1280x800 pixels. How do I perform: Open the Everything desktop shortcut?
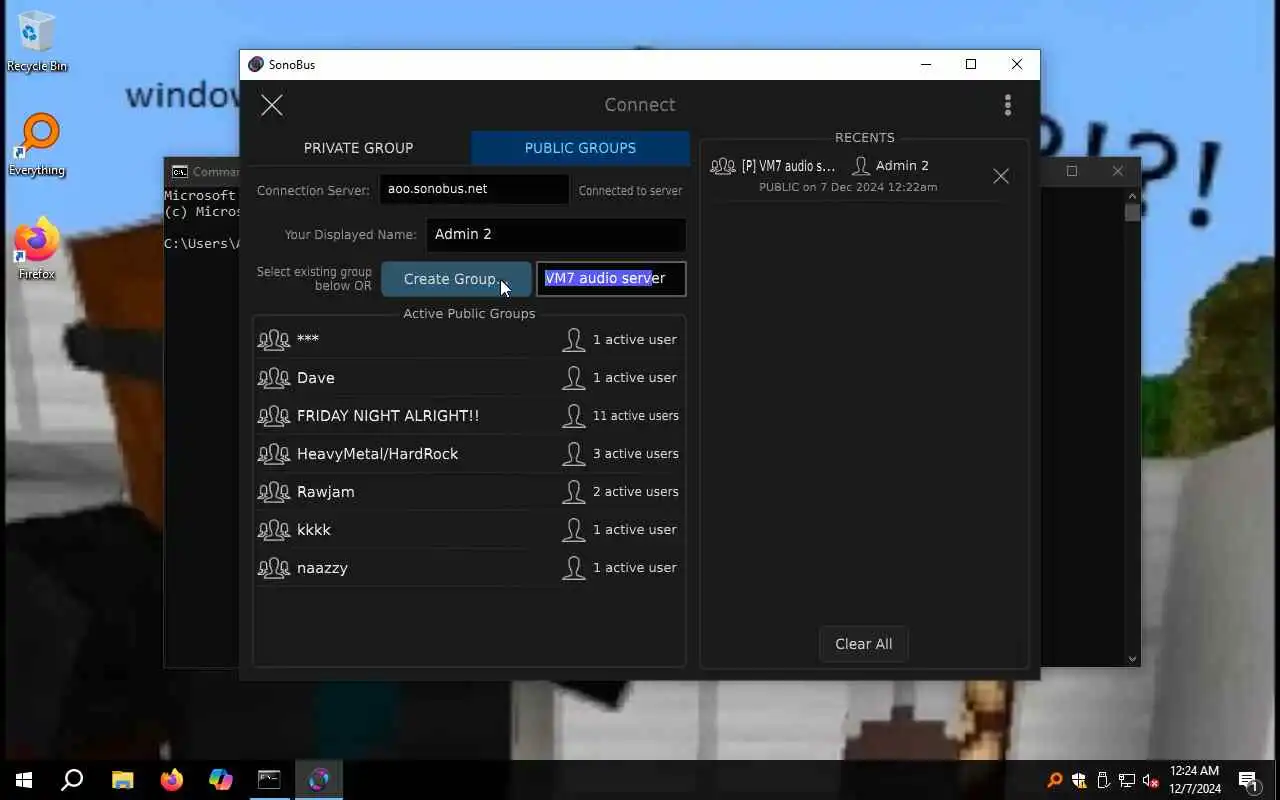point(37,145)
